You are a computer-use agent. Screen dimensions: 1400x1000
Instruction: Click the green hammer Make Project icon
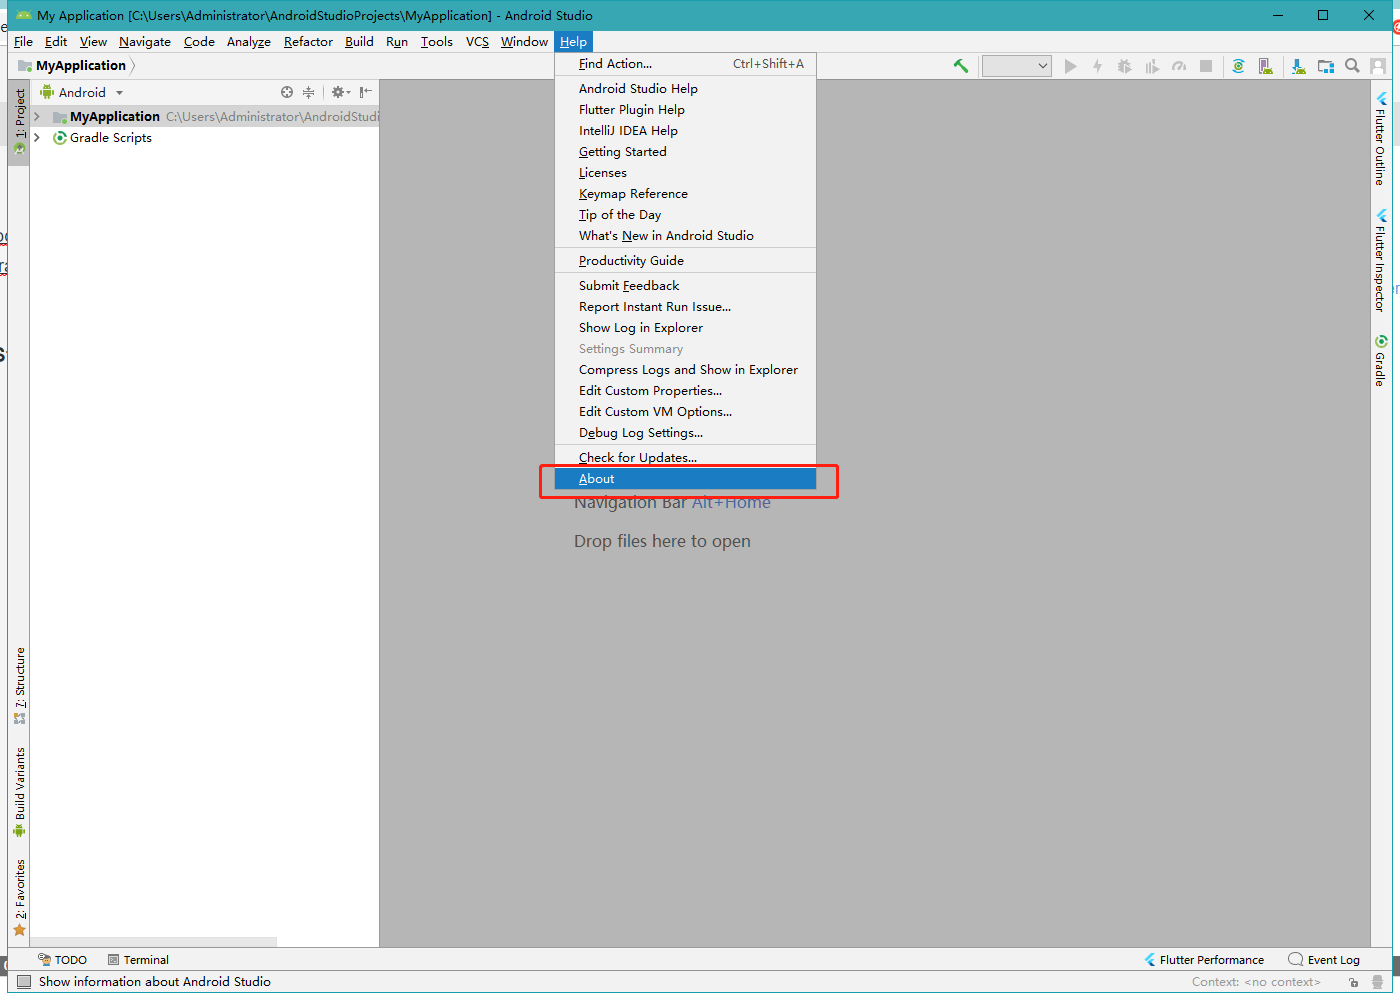coord(961,66)
